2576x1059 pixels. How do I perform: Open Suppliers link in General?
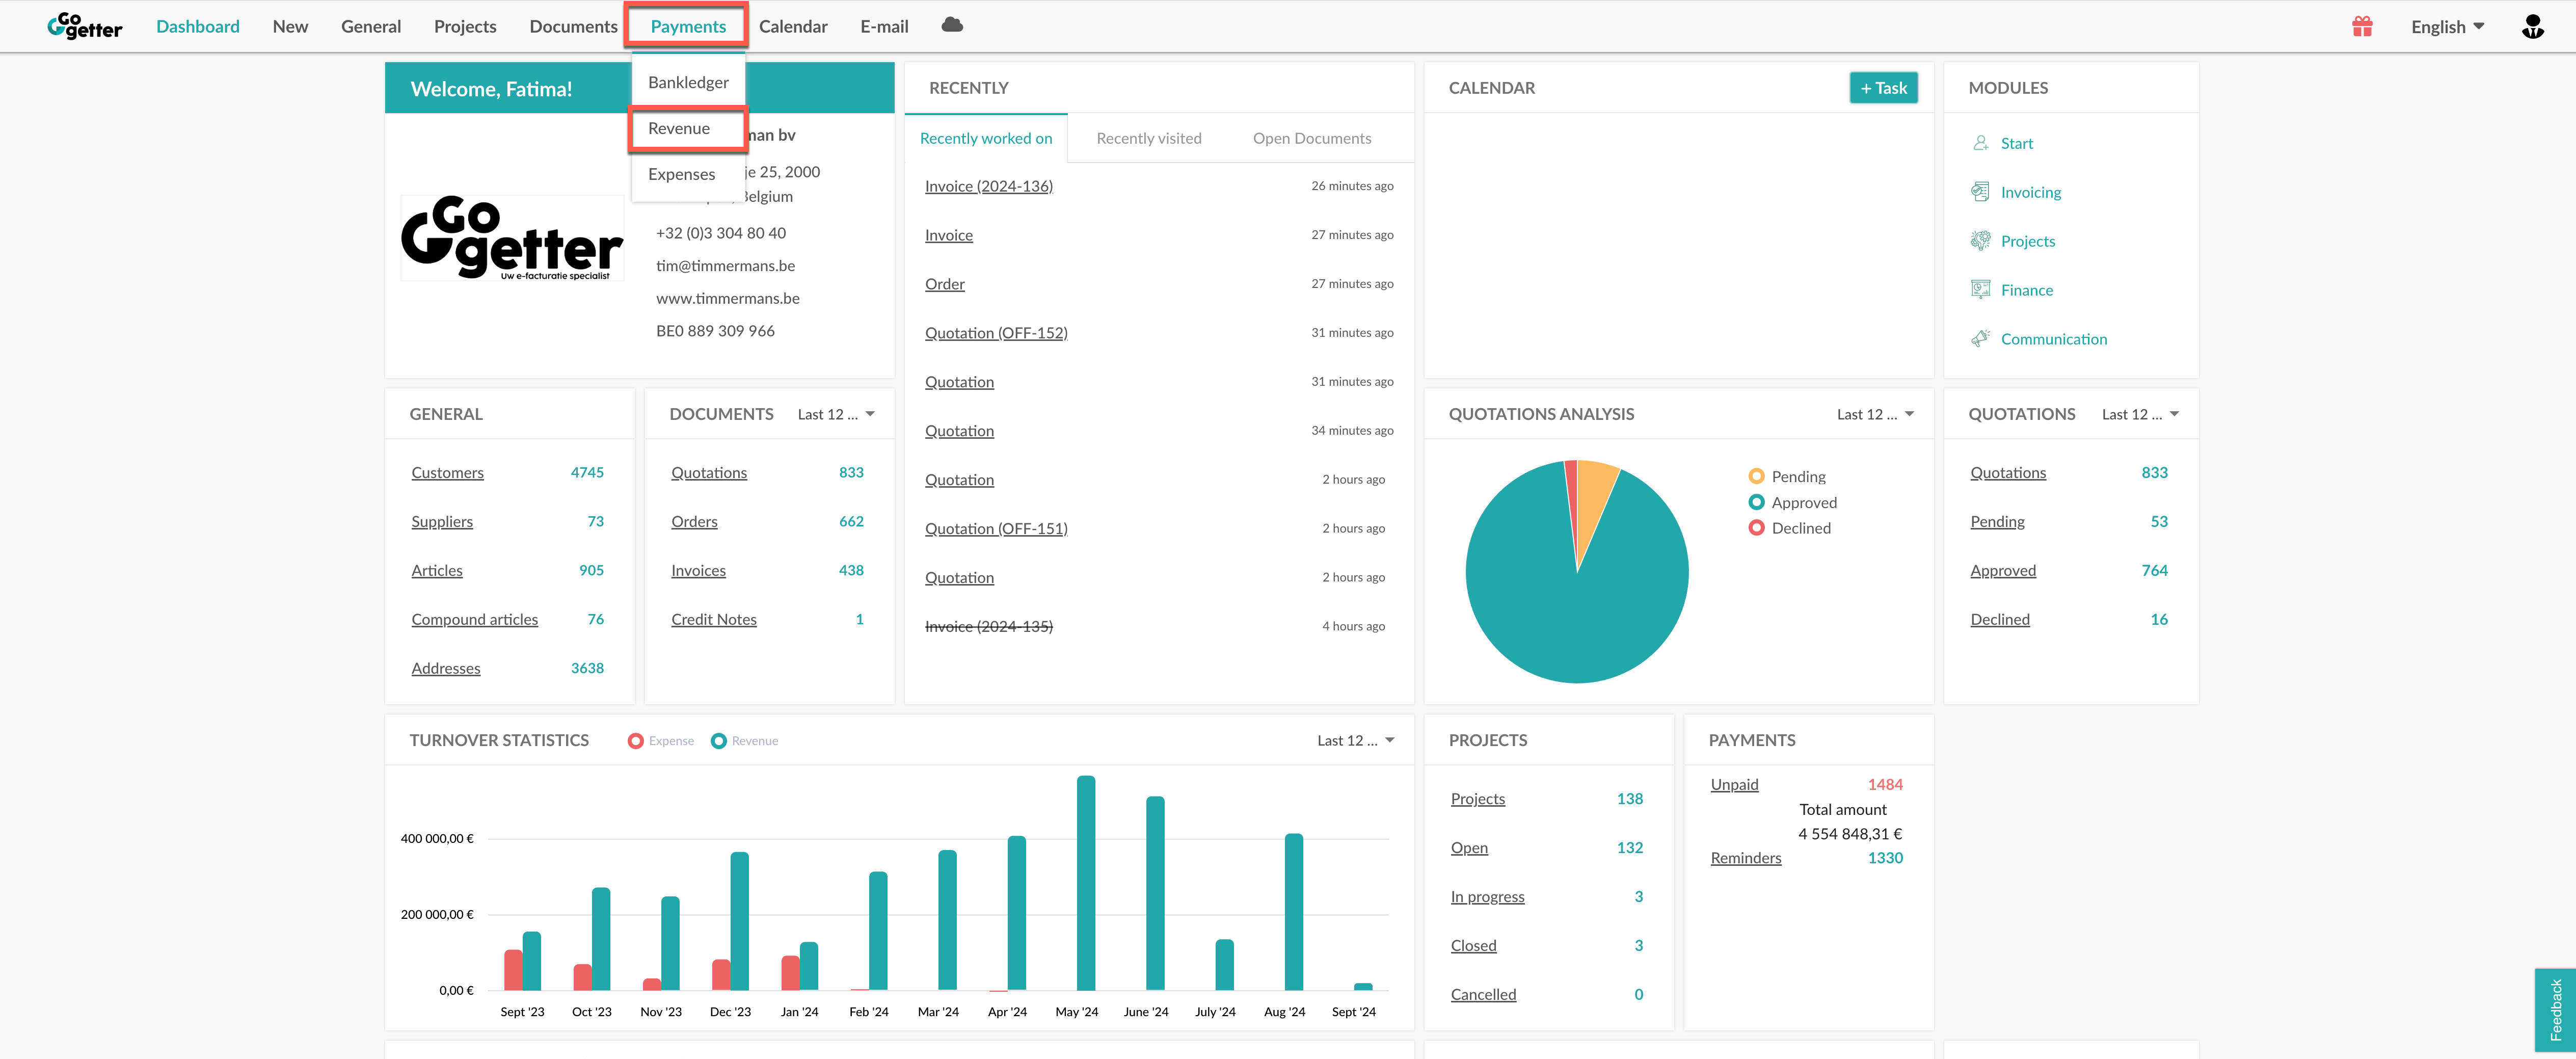pyautogui.click(x=442, y=522)
